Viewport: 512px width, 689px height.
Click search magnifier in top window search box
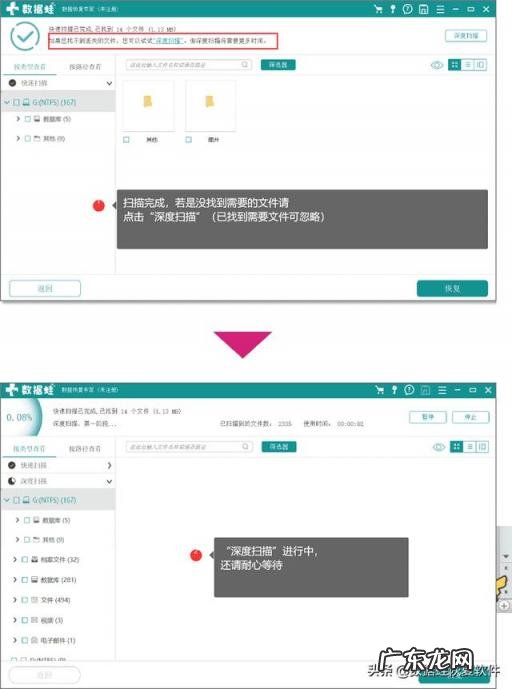pos(245,65)
